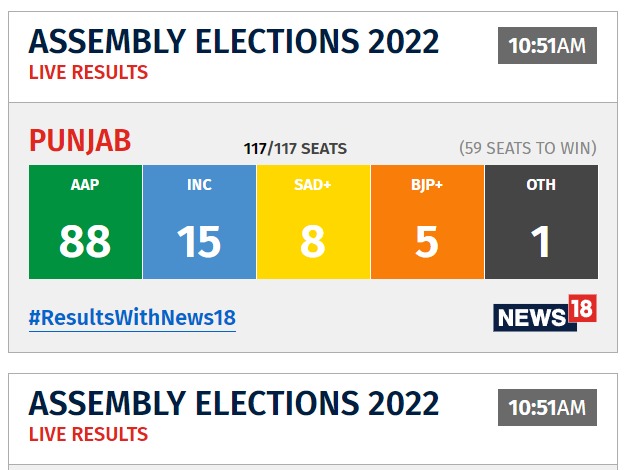Select the yellow SAD+ 8 seats tile
626x470 pixels.
313,222
